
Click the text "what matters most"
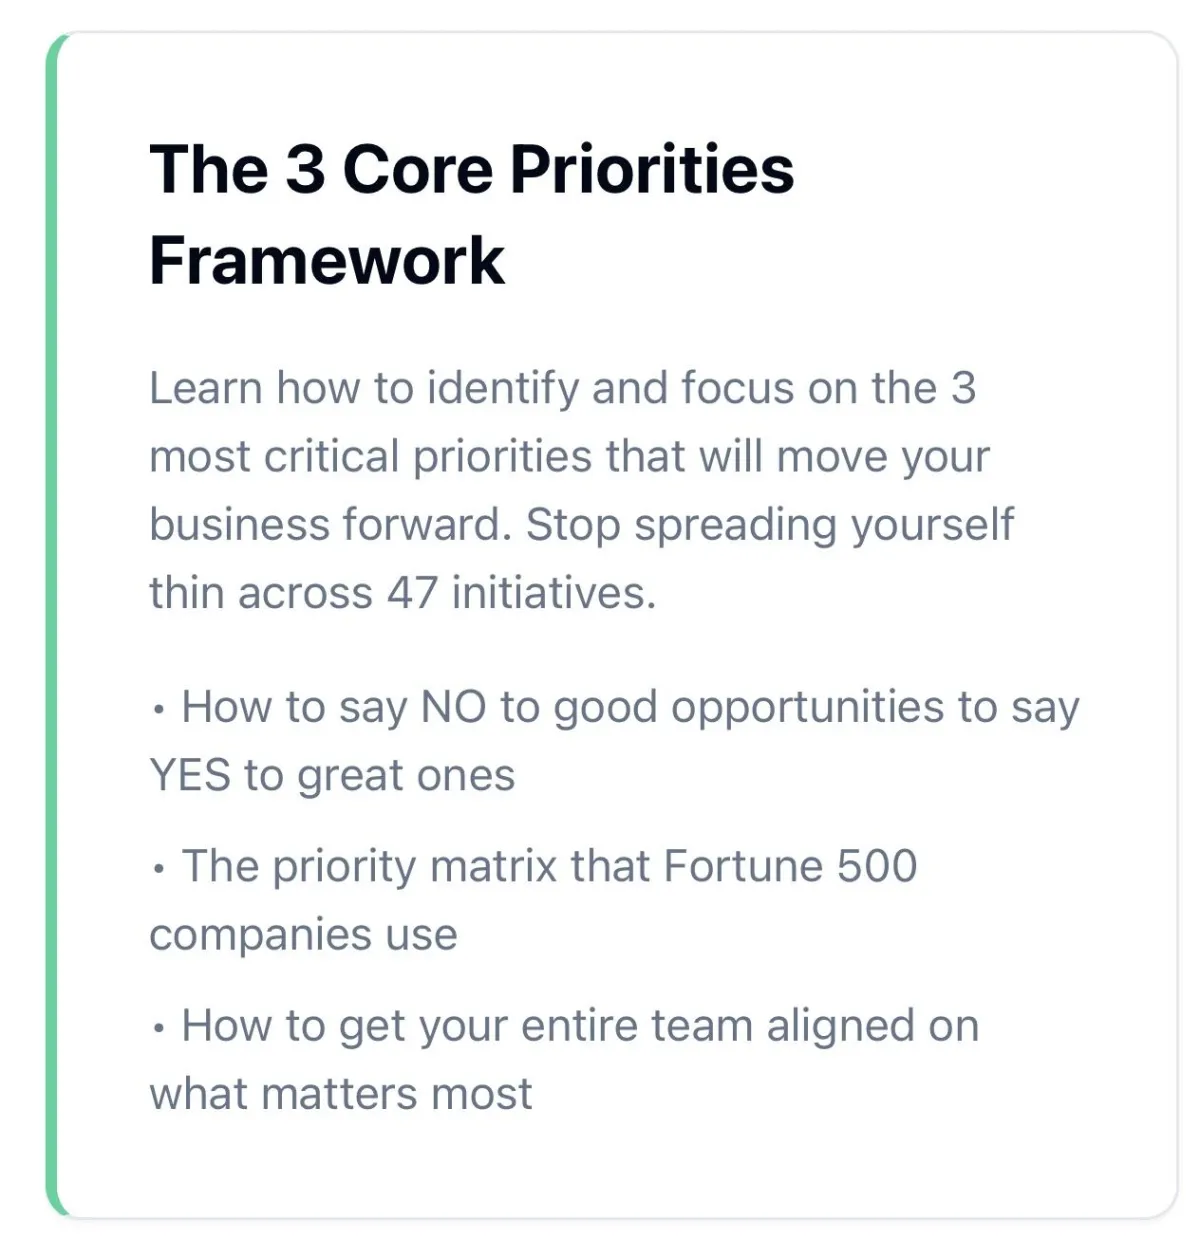[x=340, y=1094]
